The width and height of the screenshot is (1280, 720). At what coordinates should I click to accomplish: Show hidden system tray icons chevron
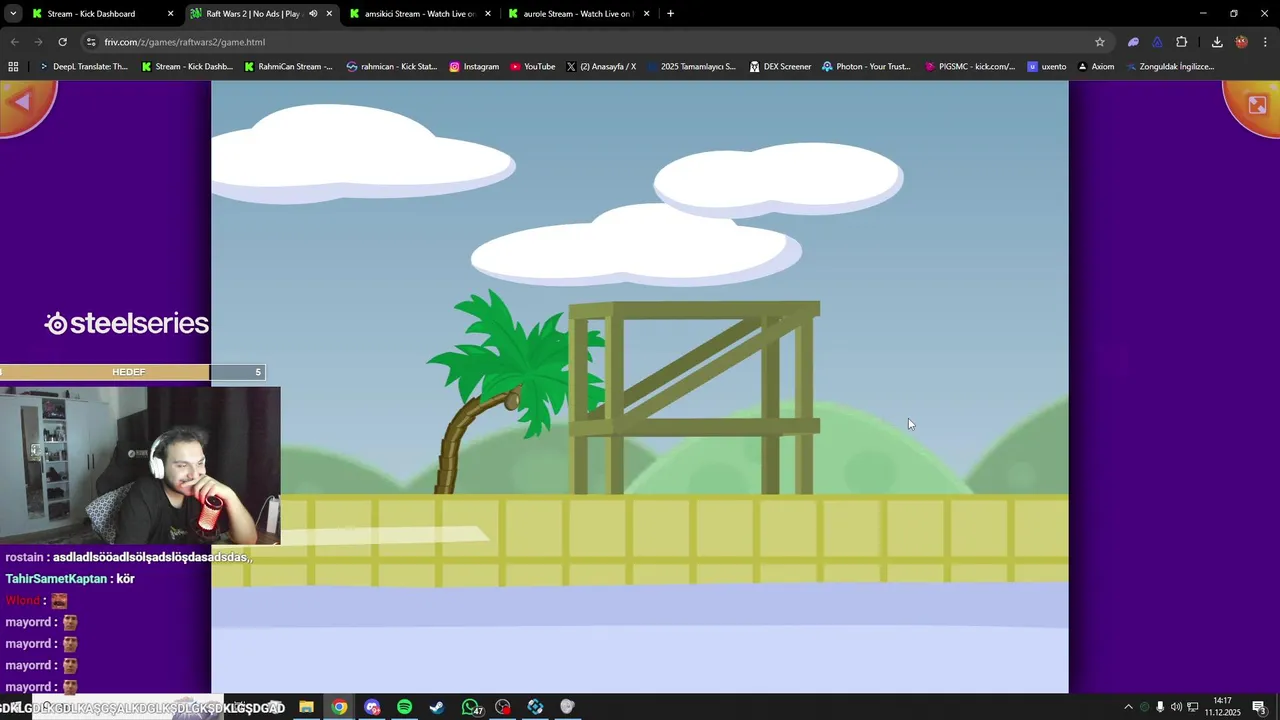coord(1128,707)
